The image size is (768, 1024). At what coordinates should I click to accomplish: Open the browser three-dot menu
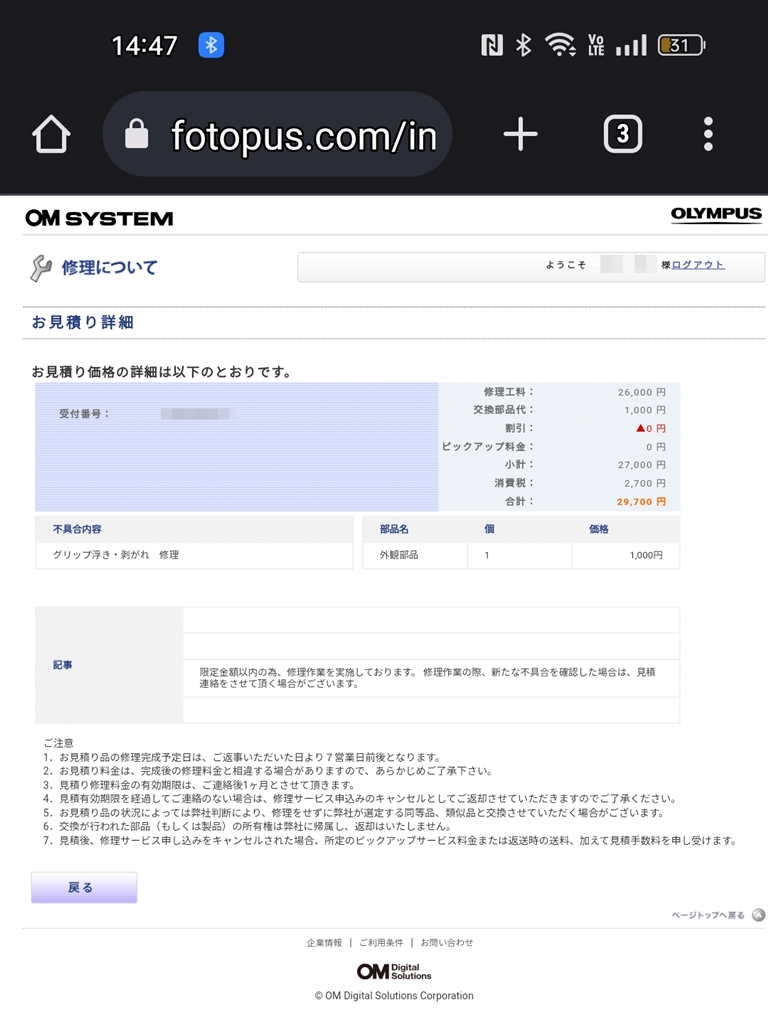[x=708, y=135]
